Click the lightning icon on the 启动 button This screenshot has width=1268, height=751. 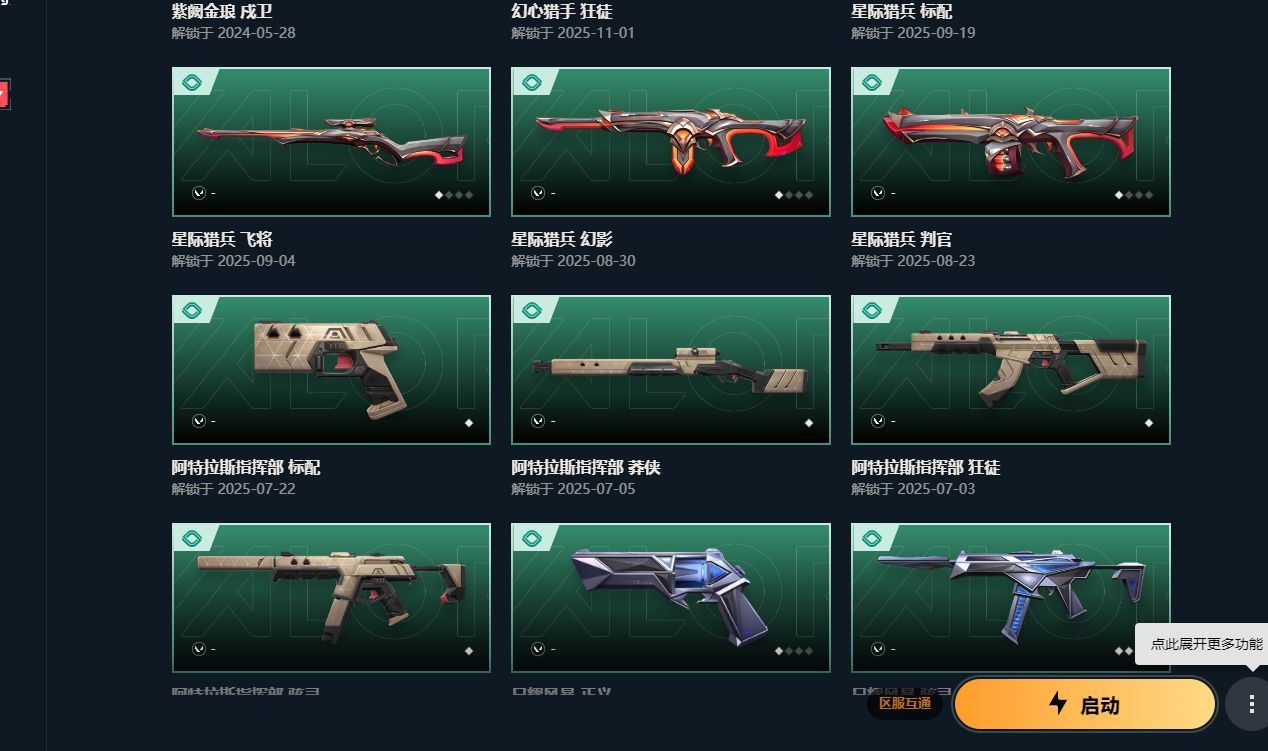pyautogui.click(x=1058, y=704)
